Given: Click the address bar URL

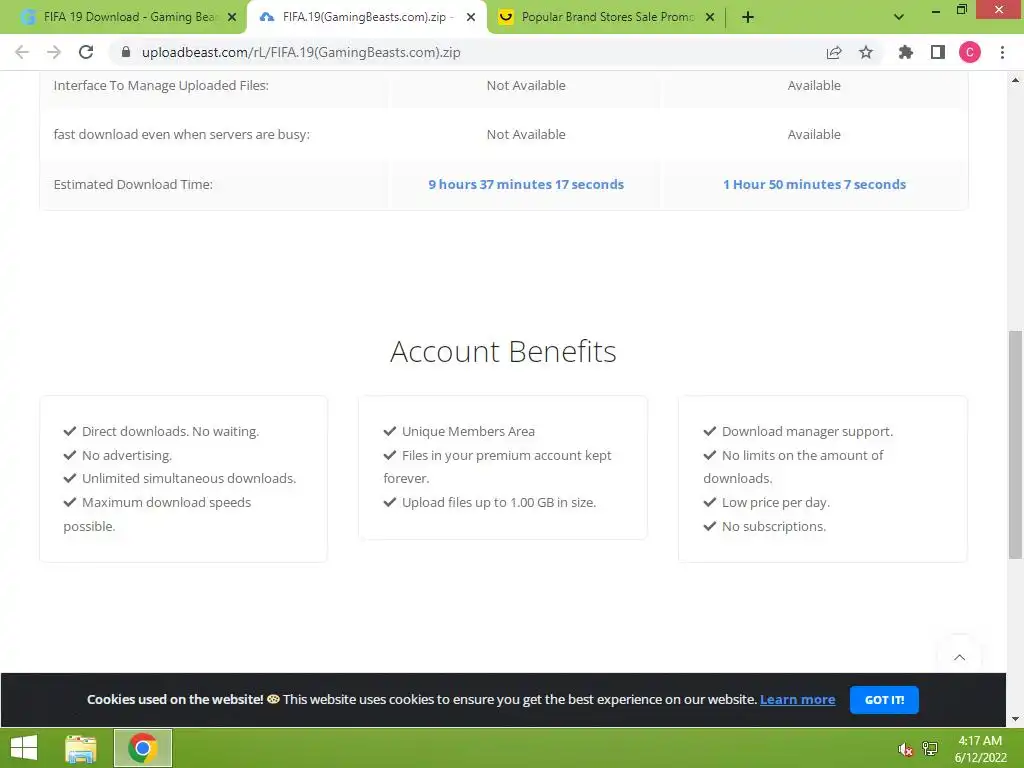Looking at the screenshot, I should 301,52.
